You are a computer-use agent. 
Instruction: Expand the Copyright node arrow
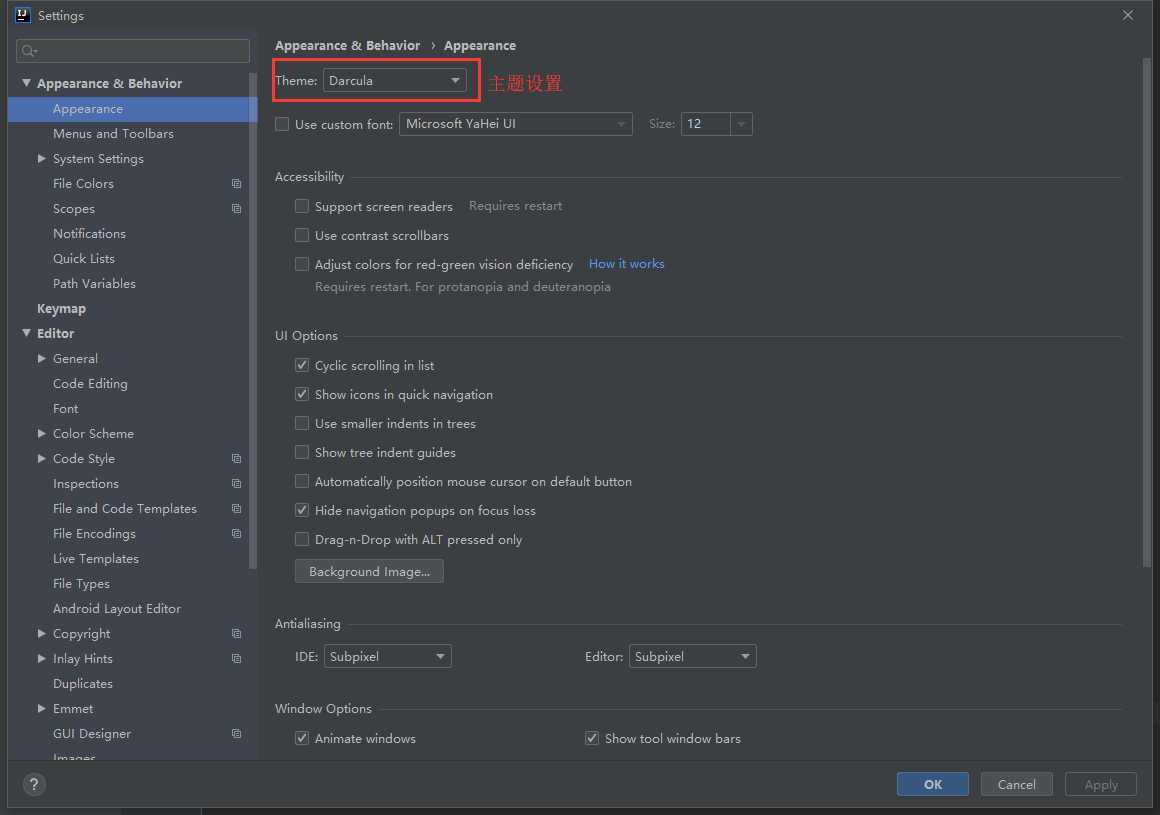41,633
